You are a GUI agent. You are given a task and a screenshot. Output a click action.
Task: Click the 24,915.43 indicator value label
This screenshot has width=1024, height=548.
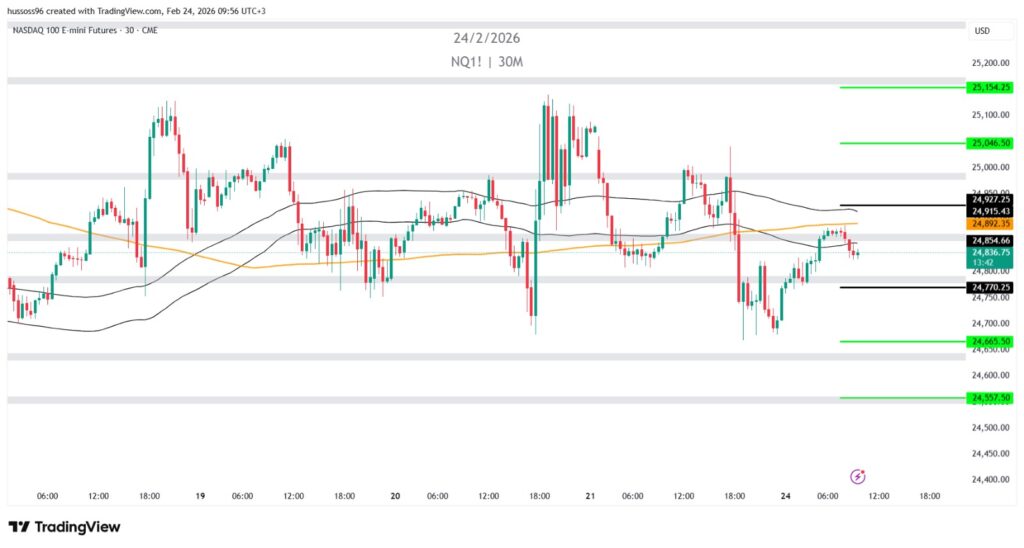point(991,211)
